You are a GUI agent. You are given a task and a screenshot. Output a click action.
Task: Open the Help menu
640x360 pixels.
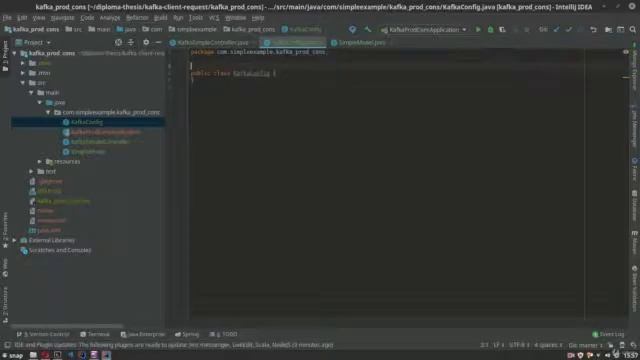(258, 18)
